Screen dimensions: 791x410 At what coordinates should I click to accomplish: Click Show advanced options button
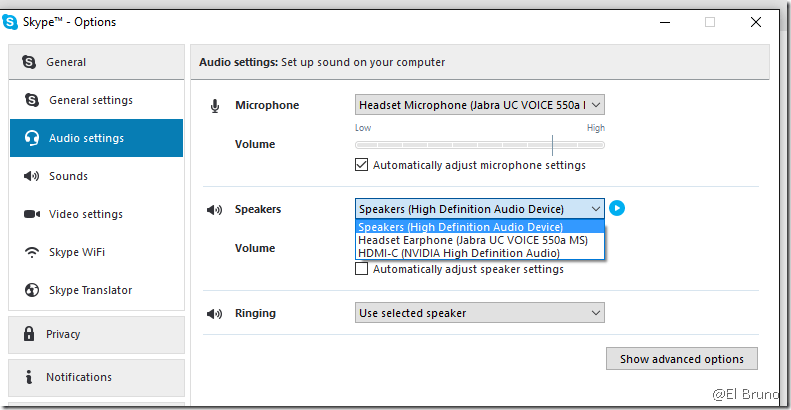(x=681, y=359)
